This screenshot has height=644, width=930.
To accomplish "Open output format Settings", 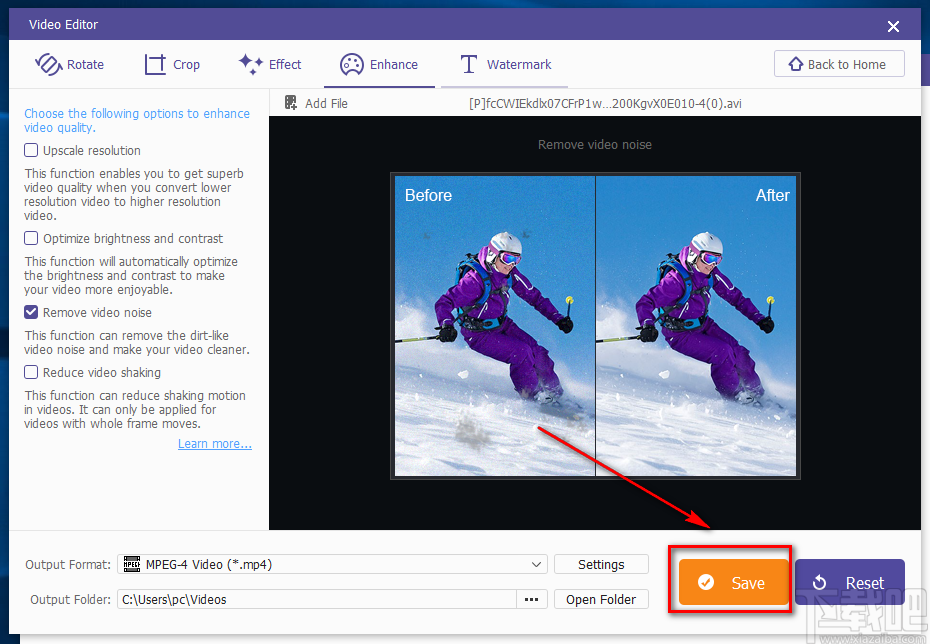I will click(601, 565).
